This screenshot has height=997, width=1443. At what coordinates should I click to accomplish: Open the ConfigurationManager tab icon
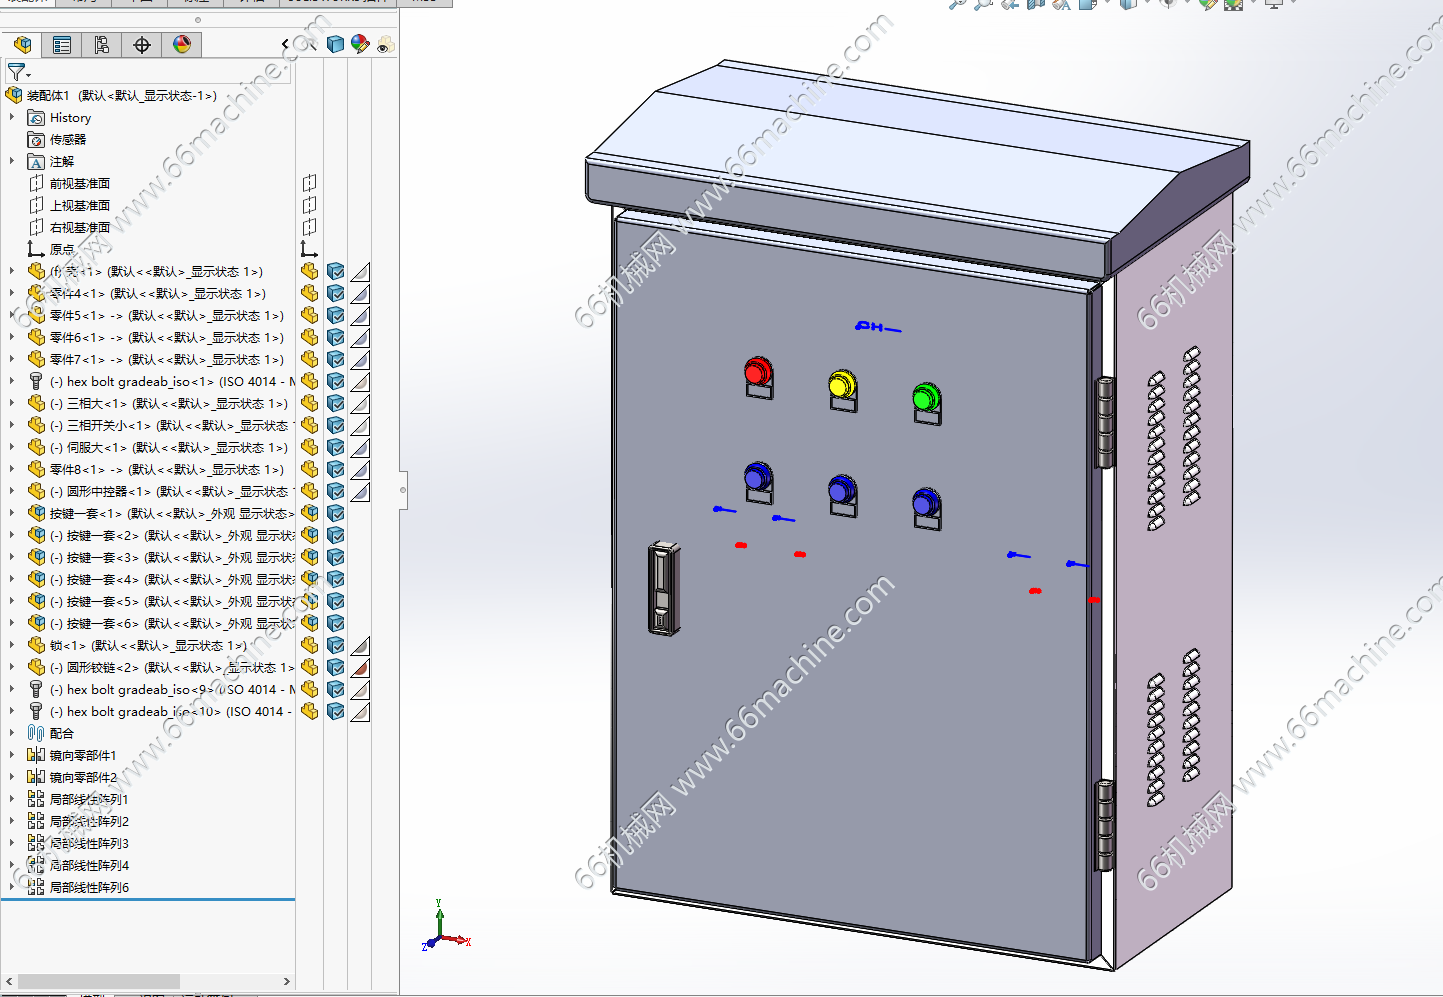coord(102,44)
